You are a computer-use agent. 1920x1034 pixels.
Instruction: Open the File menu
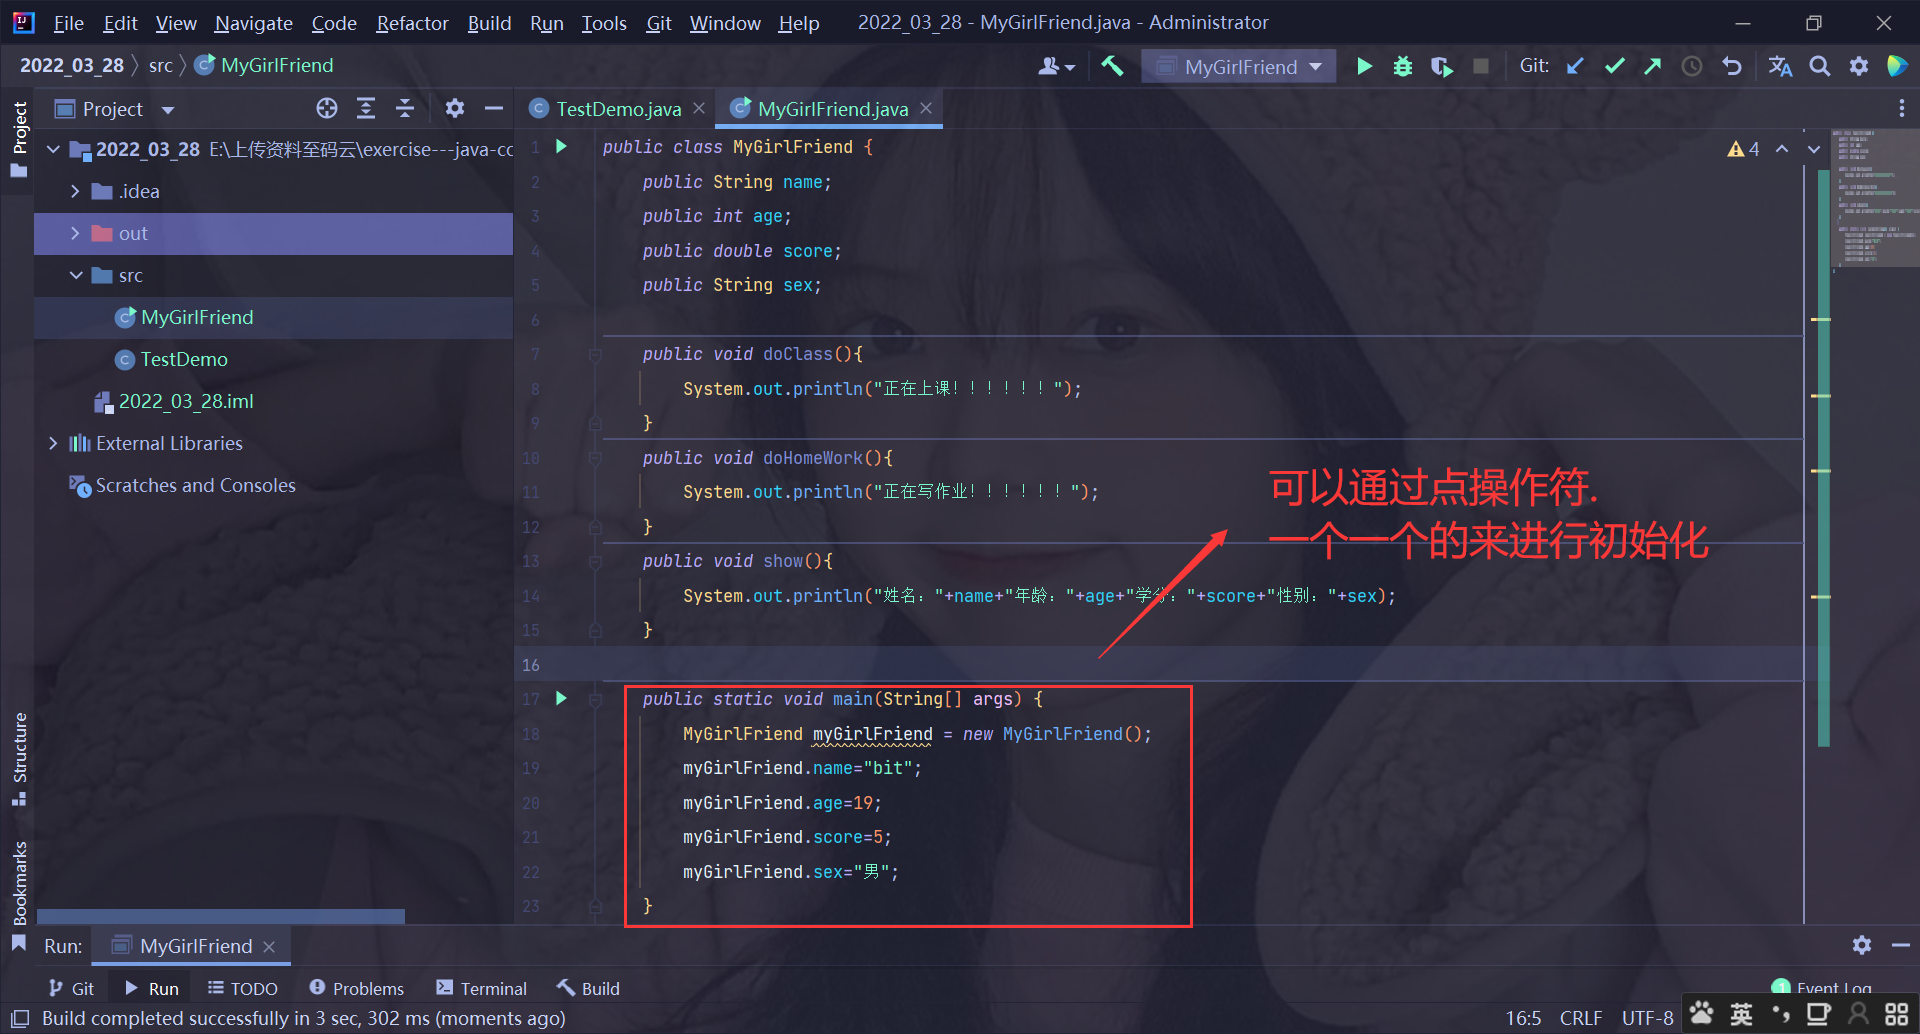(x=68, y=22)
